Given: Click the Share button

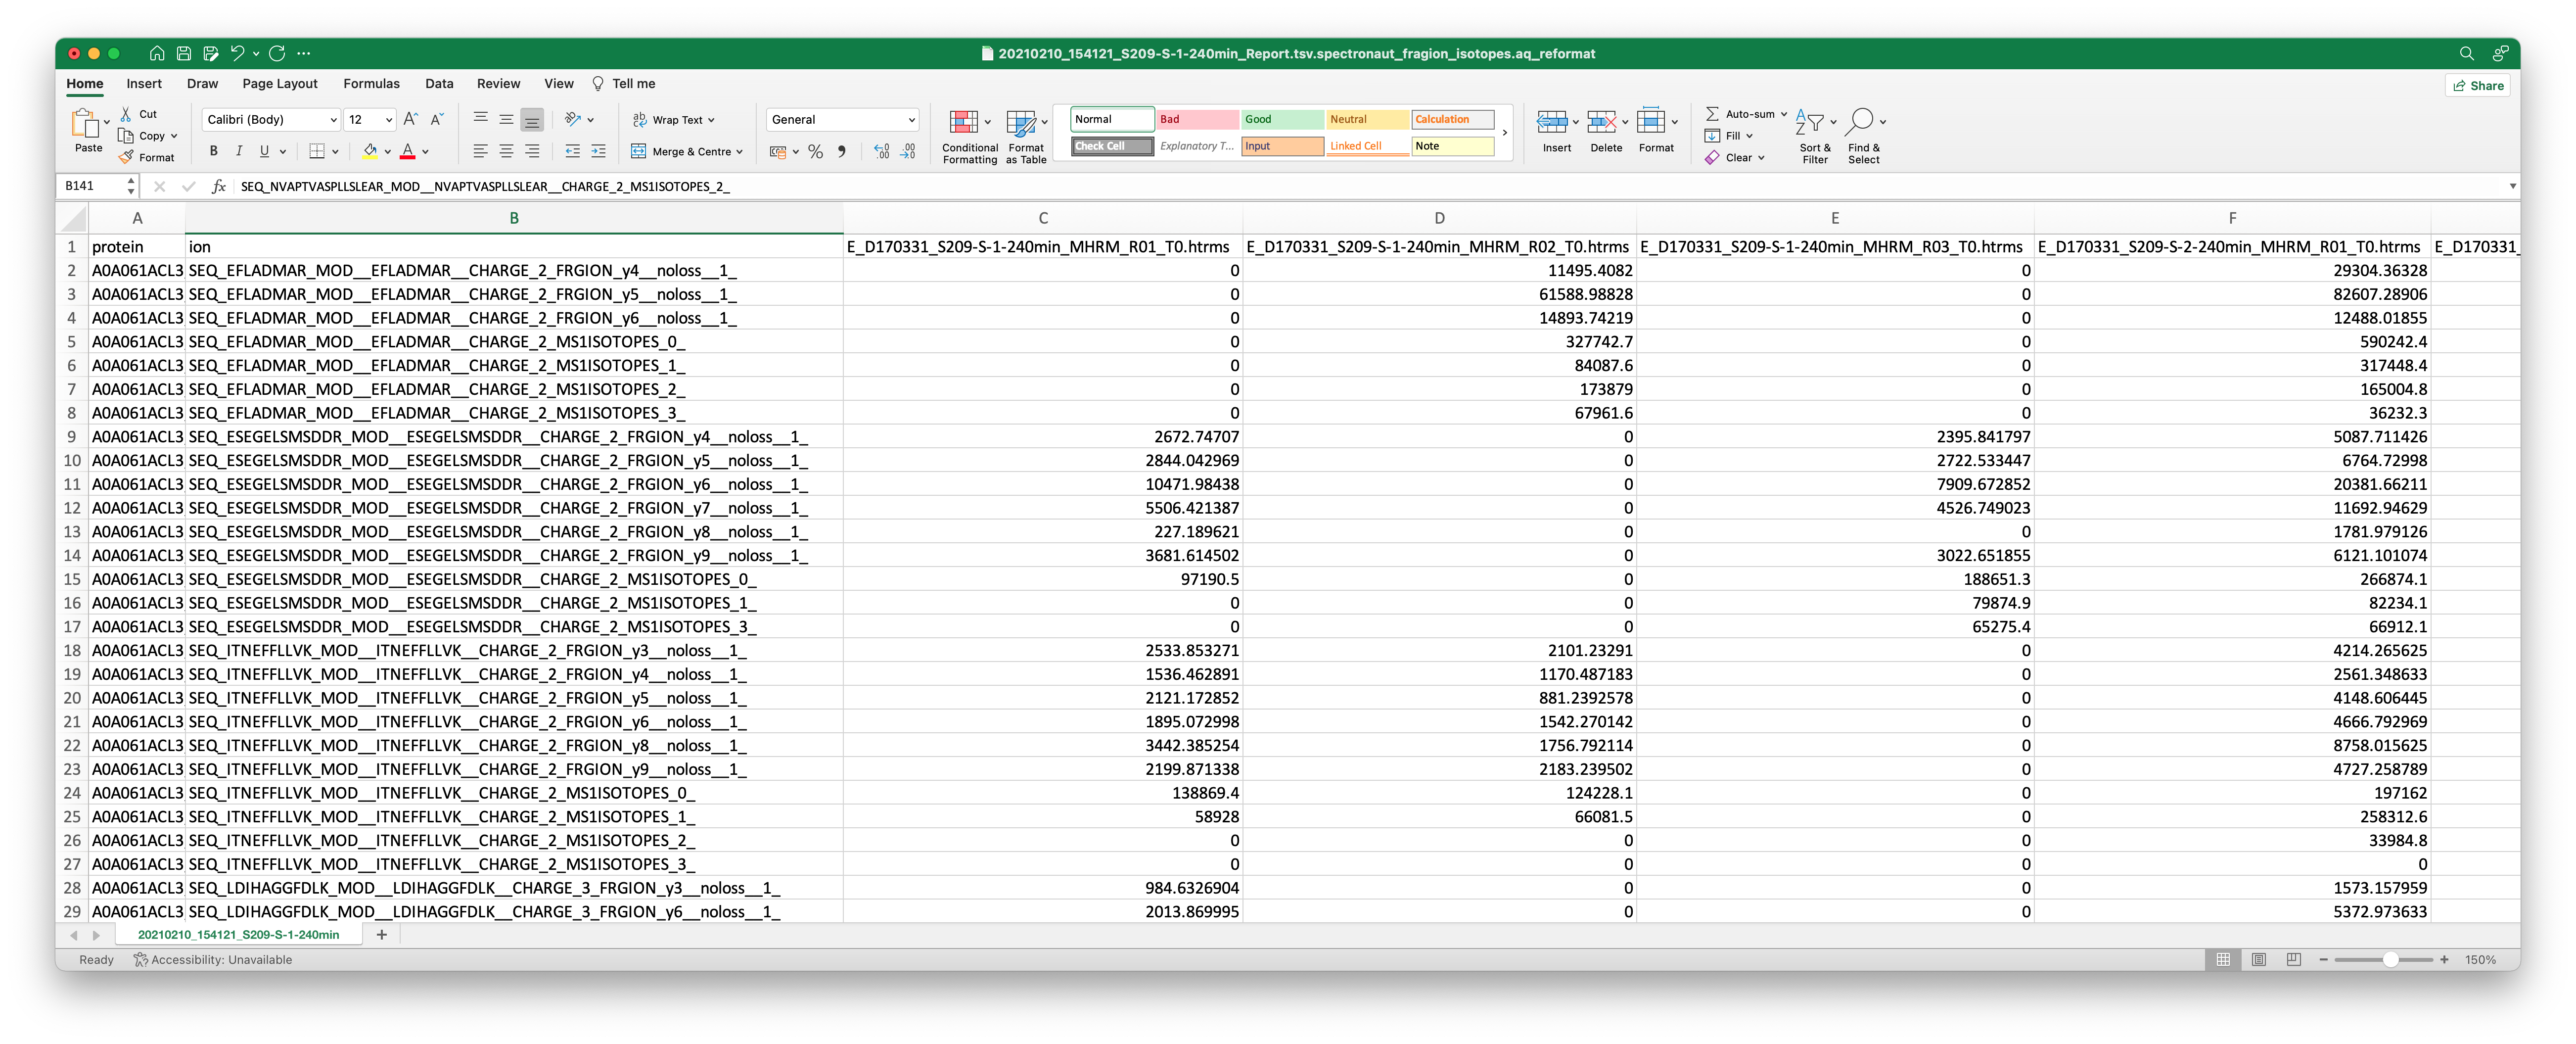Looking at the screenshot, I should pos(2477,86).
